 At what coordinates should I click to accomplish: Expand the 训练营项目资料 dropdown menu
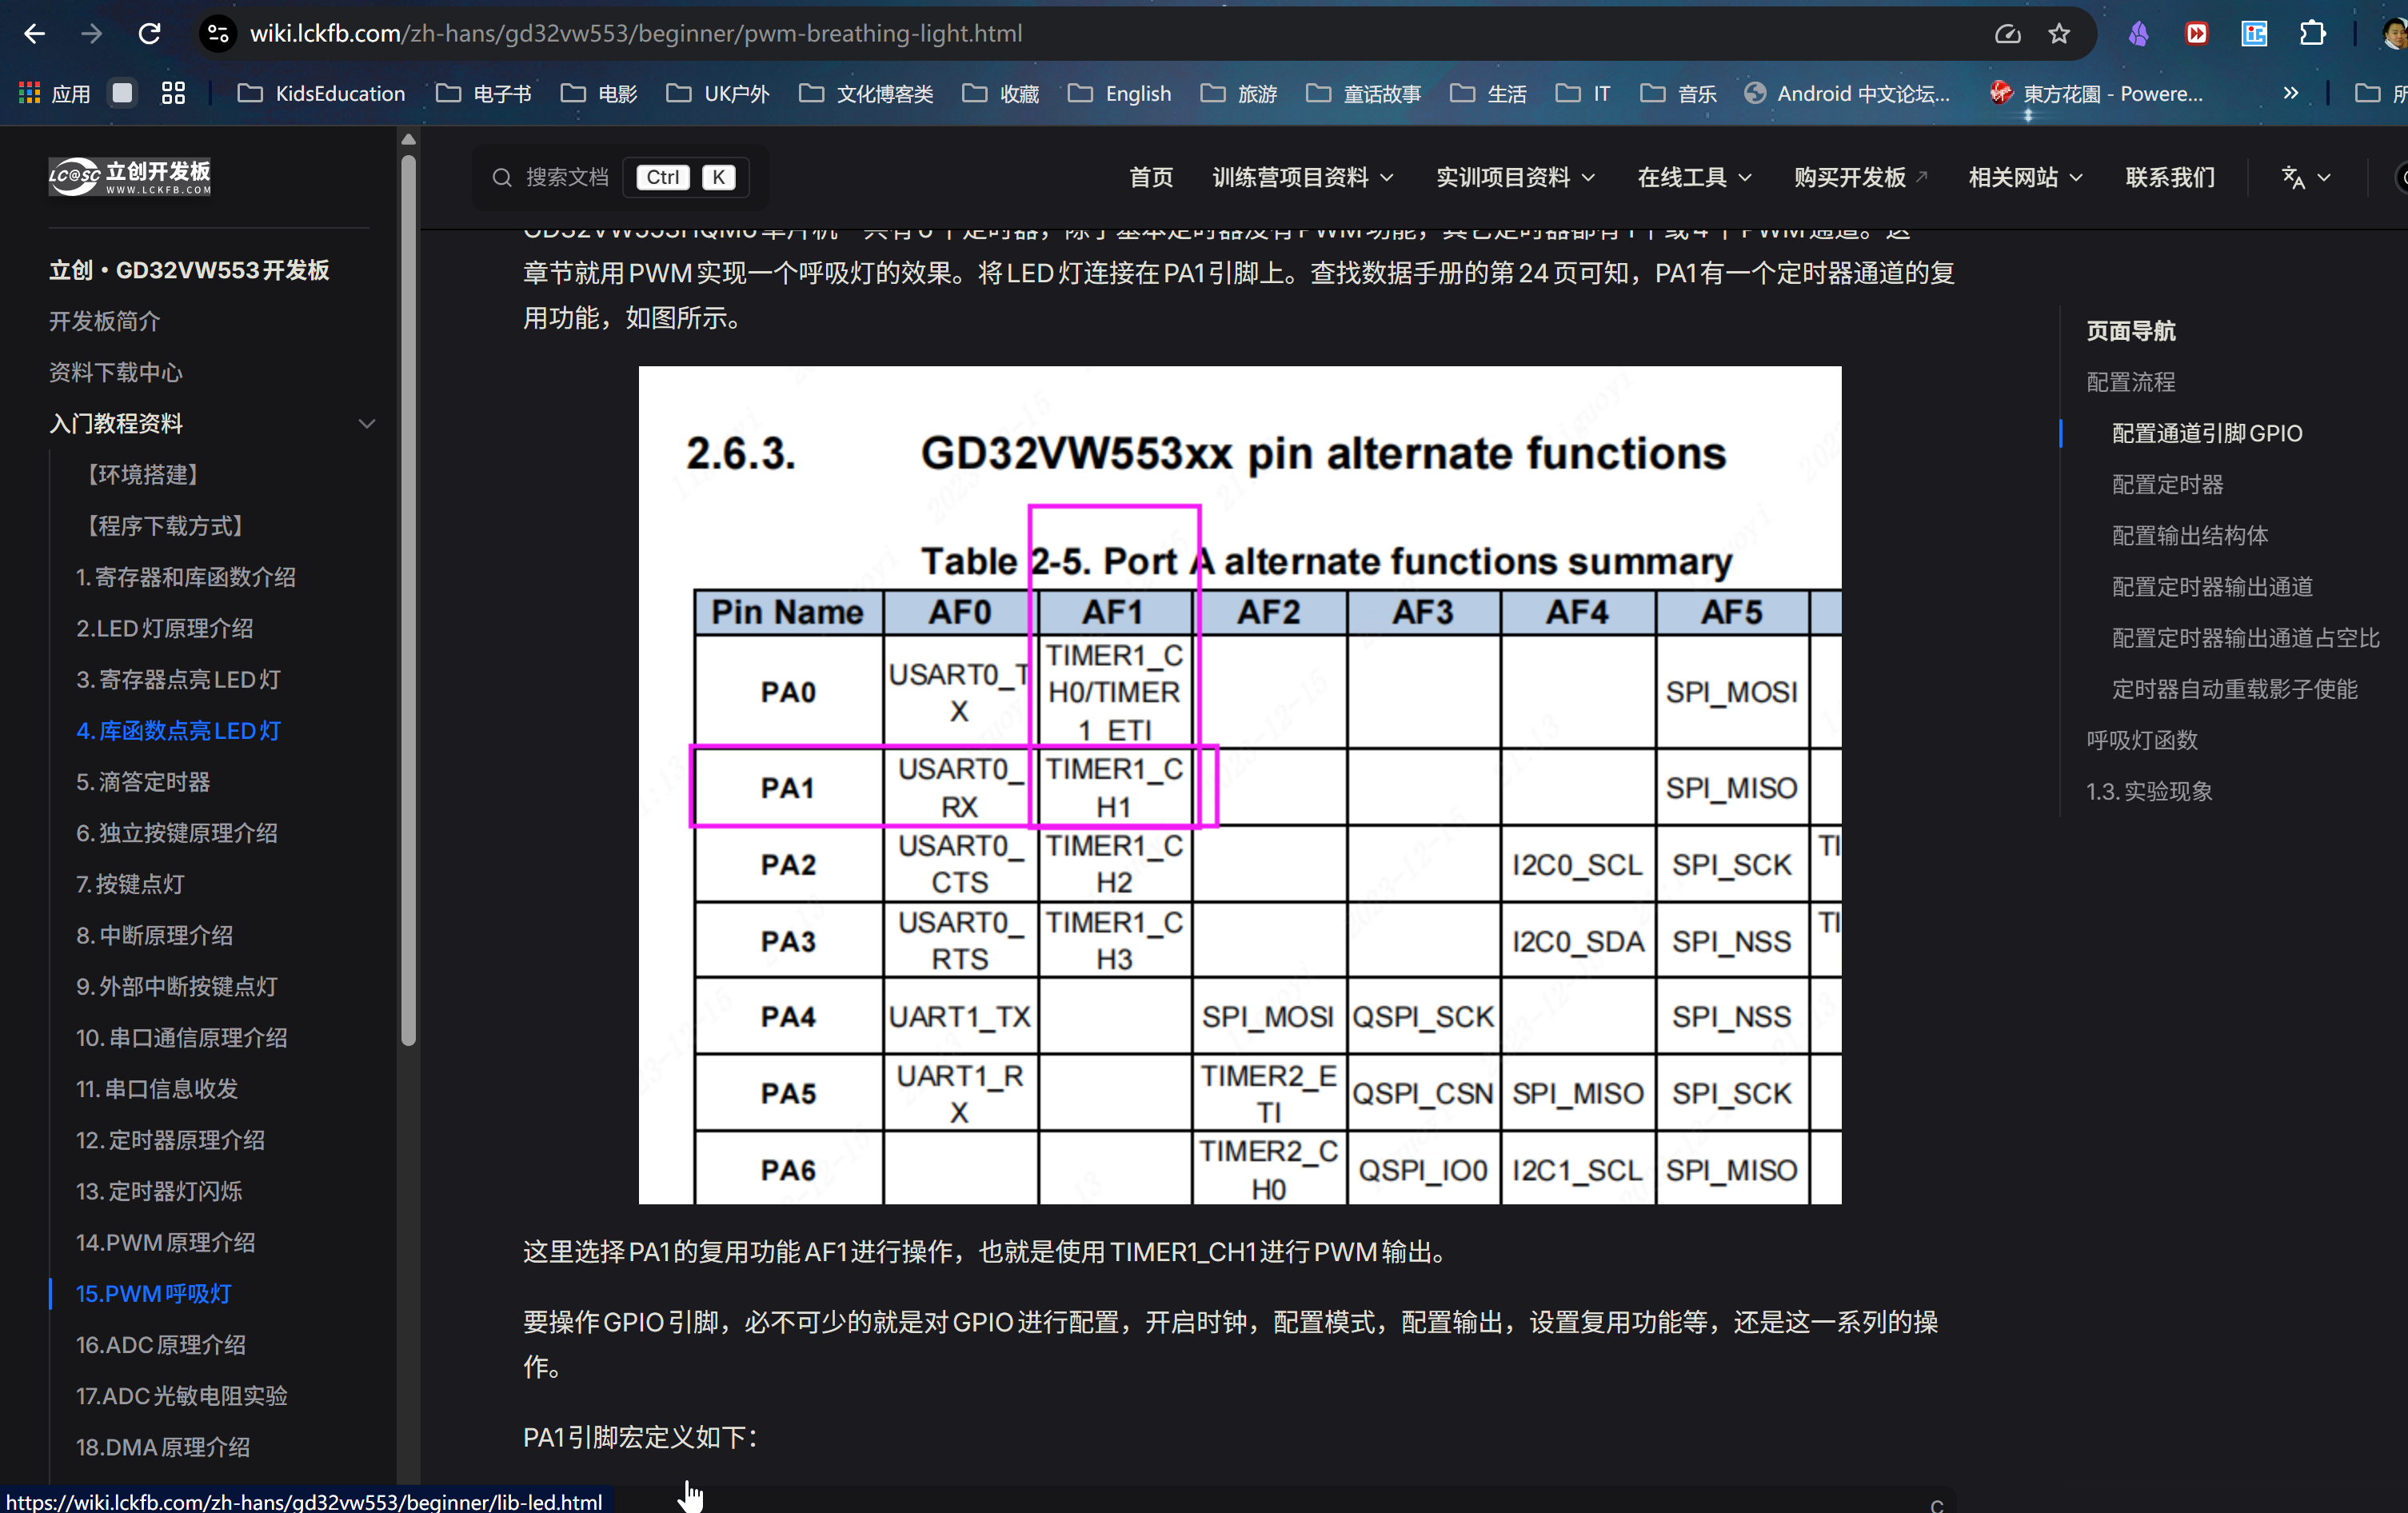[1302, 177]
